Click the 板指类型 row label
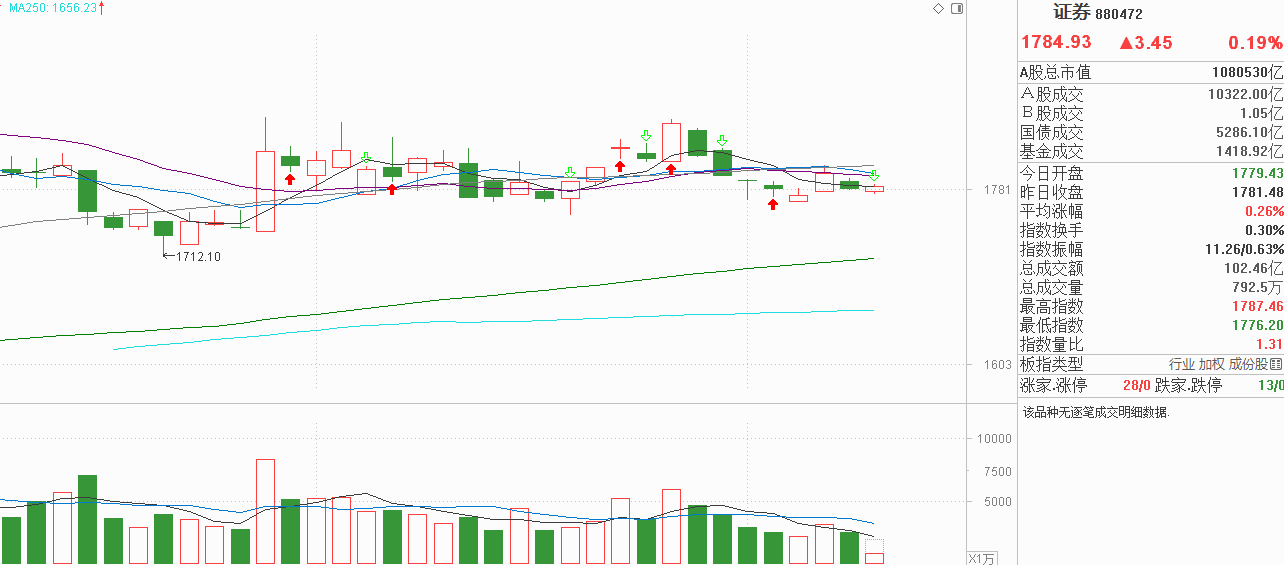The image size is (1284, 565). (x=1051, y=365)
